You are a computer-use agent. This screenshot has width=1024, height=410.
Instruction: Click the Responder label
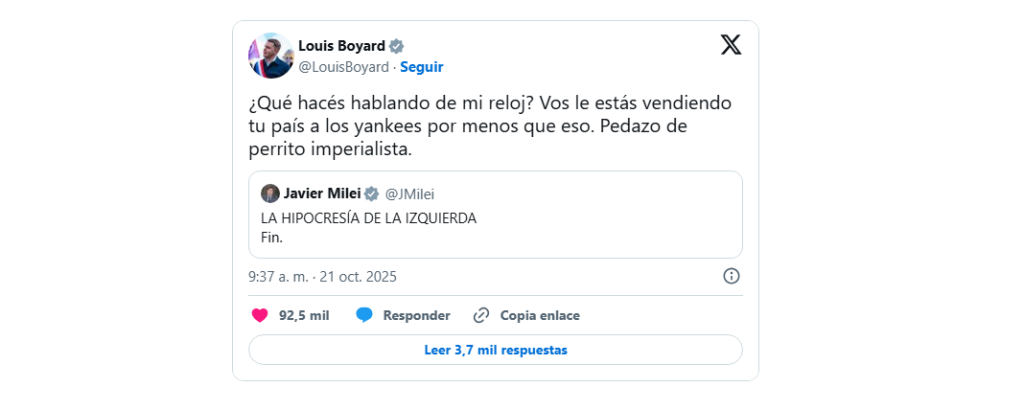(416, 315)
